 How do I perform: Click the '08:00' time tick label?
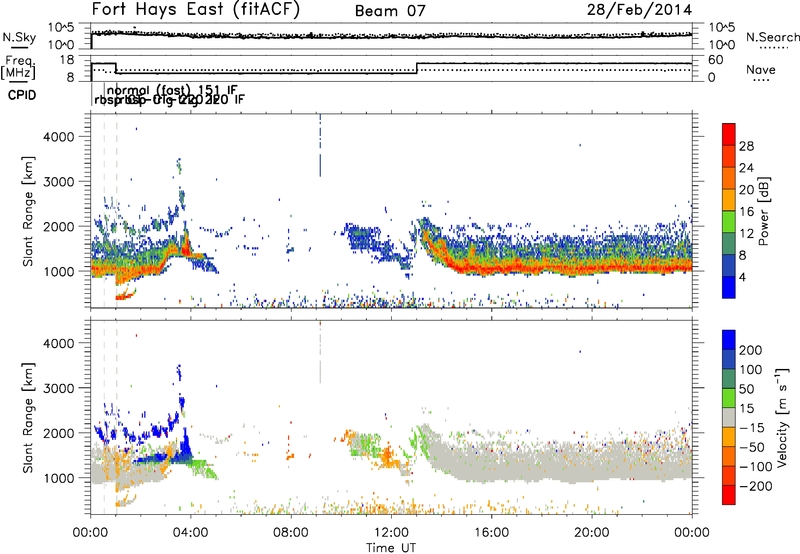291,532
